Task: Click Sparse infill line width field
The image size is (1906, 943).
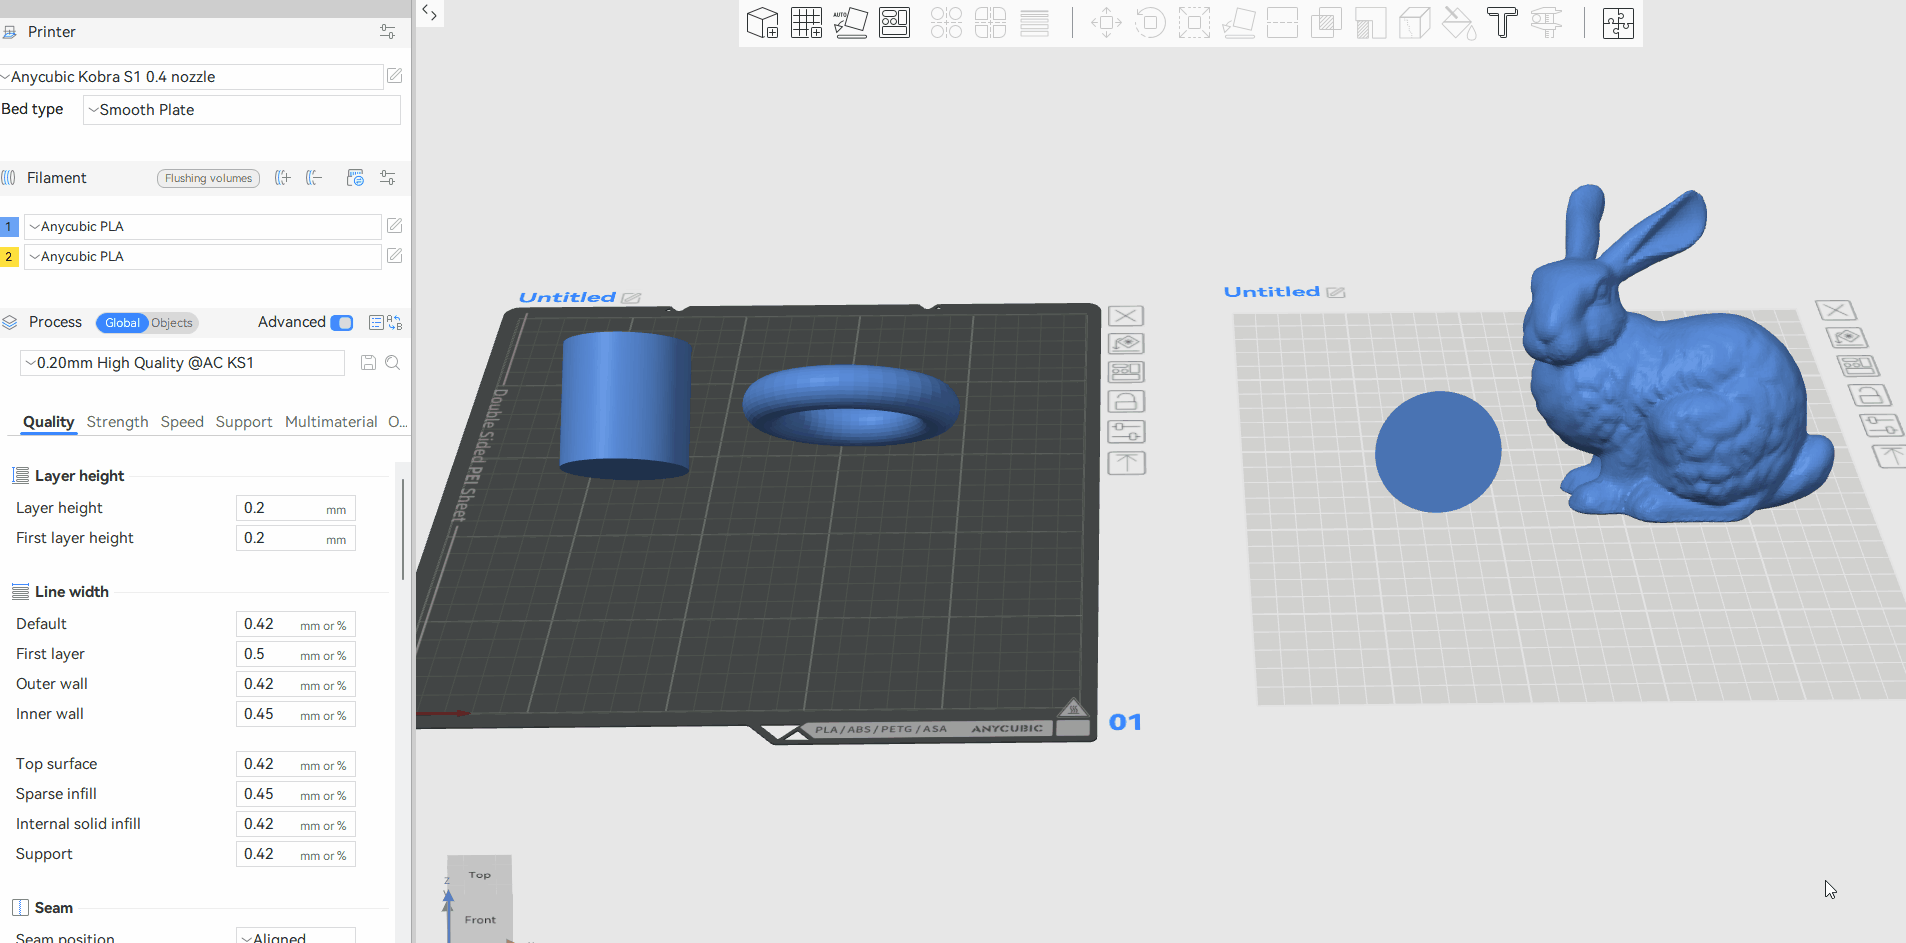Action: pyautogui.click(x=295, y=794)
